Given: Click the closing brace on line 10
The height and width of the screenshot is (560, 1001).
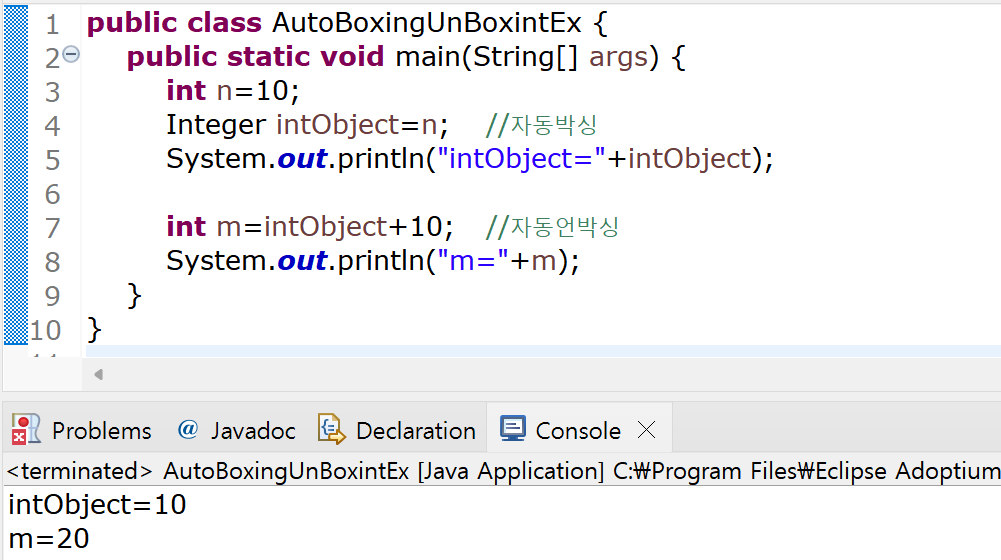Looking at the screenshot, I should [94, 330].
